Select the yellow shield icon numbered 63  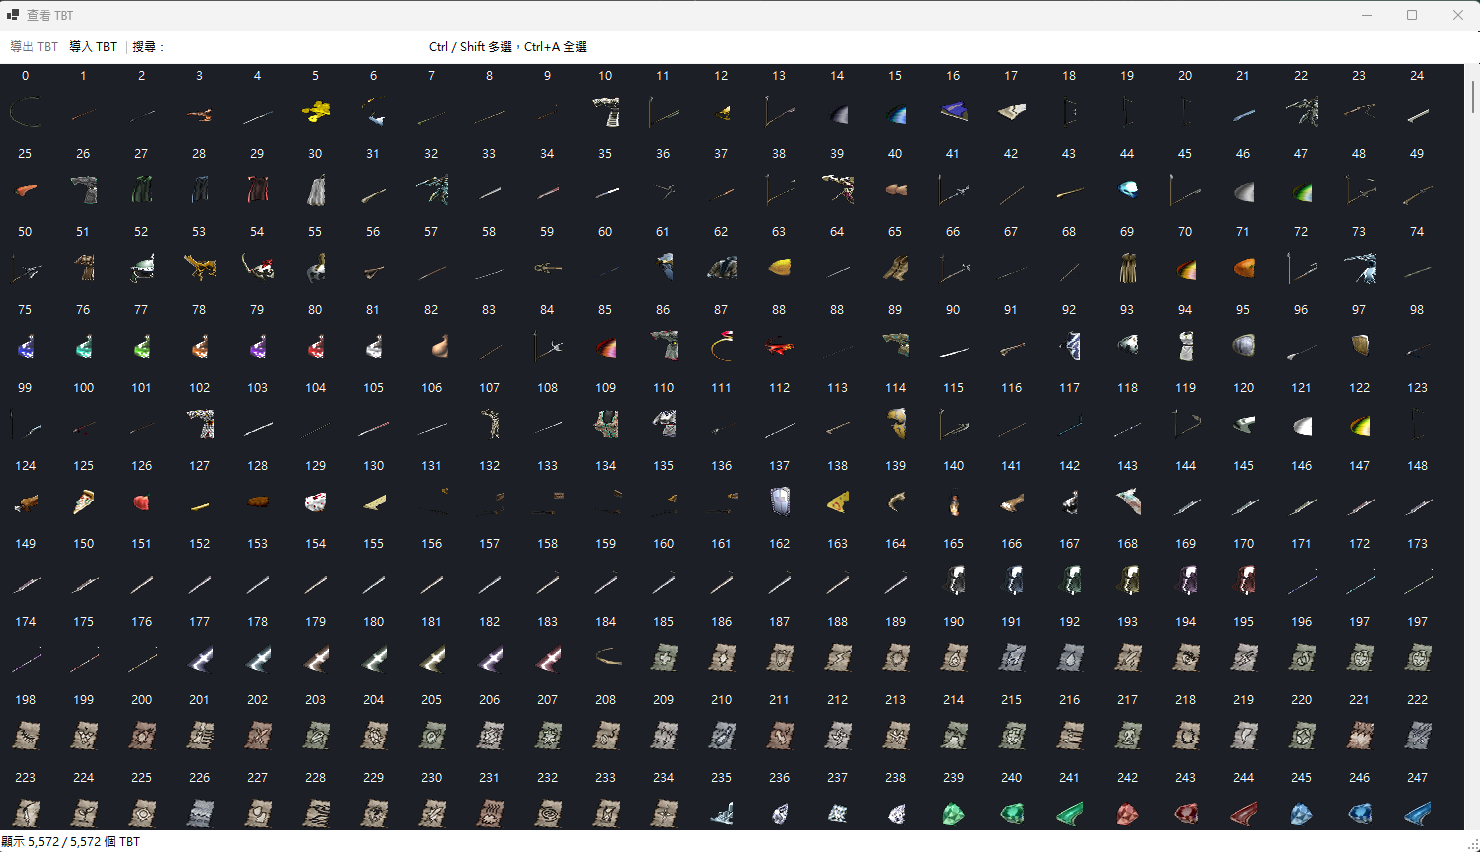780,268
